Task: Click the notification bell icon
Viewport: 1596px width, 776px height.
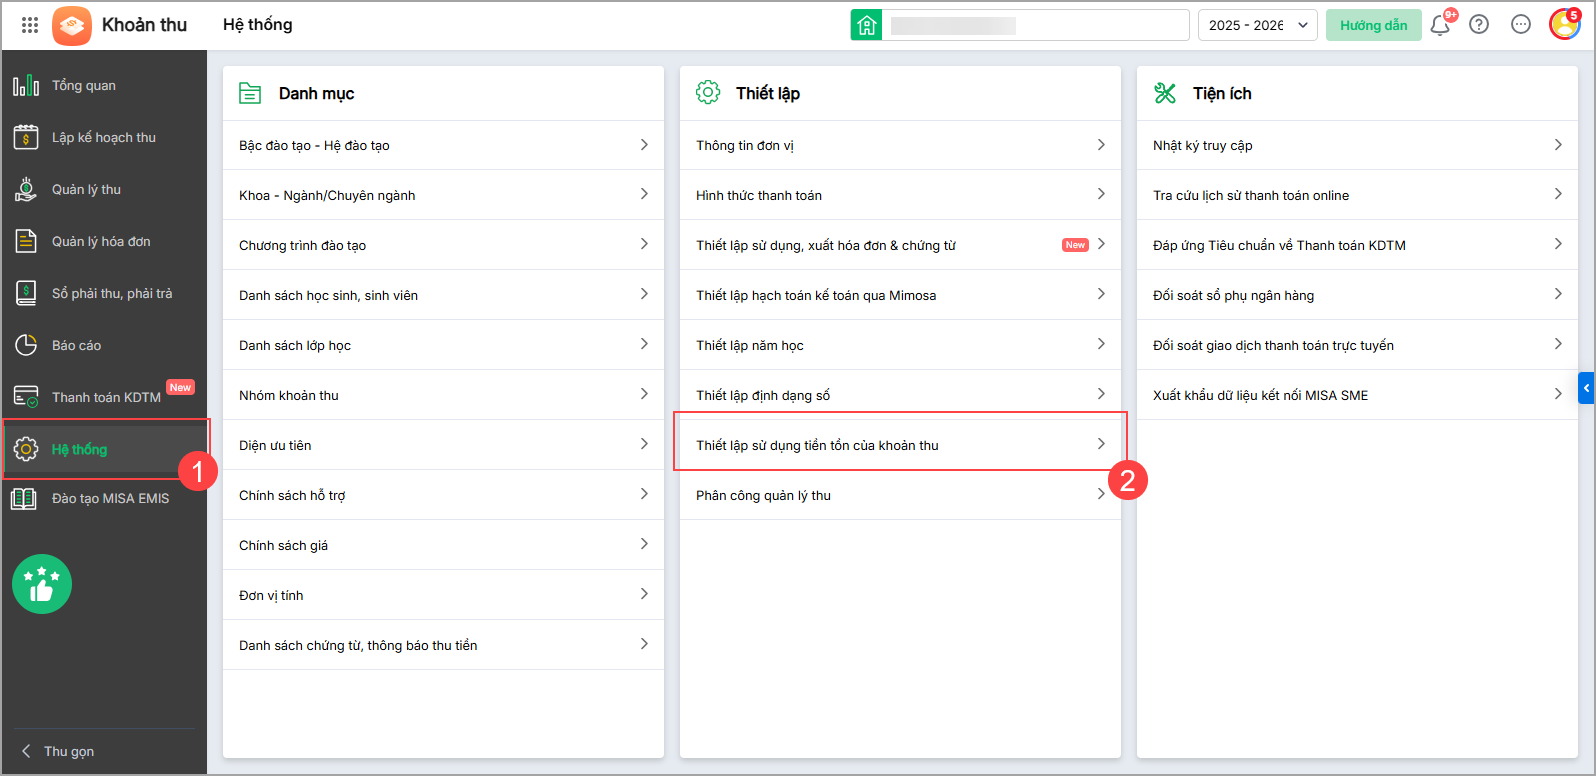Action: (x=1440, y=25)
